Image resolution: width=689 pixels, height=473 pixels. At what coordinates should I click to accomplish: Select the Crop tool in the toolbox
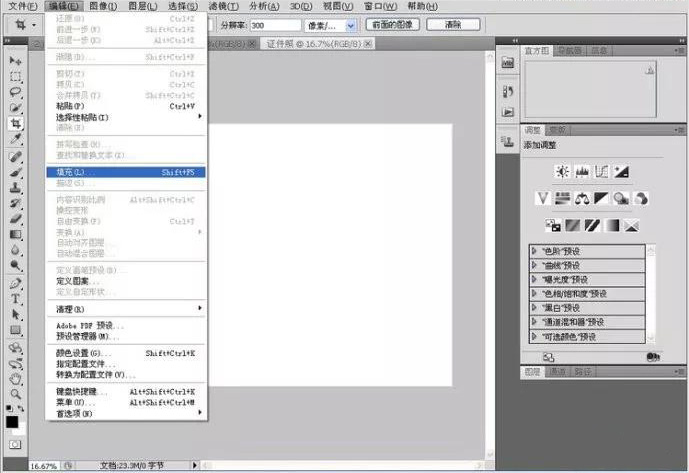click(16, 124)
